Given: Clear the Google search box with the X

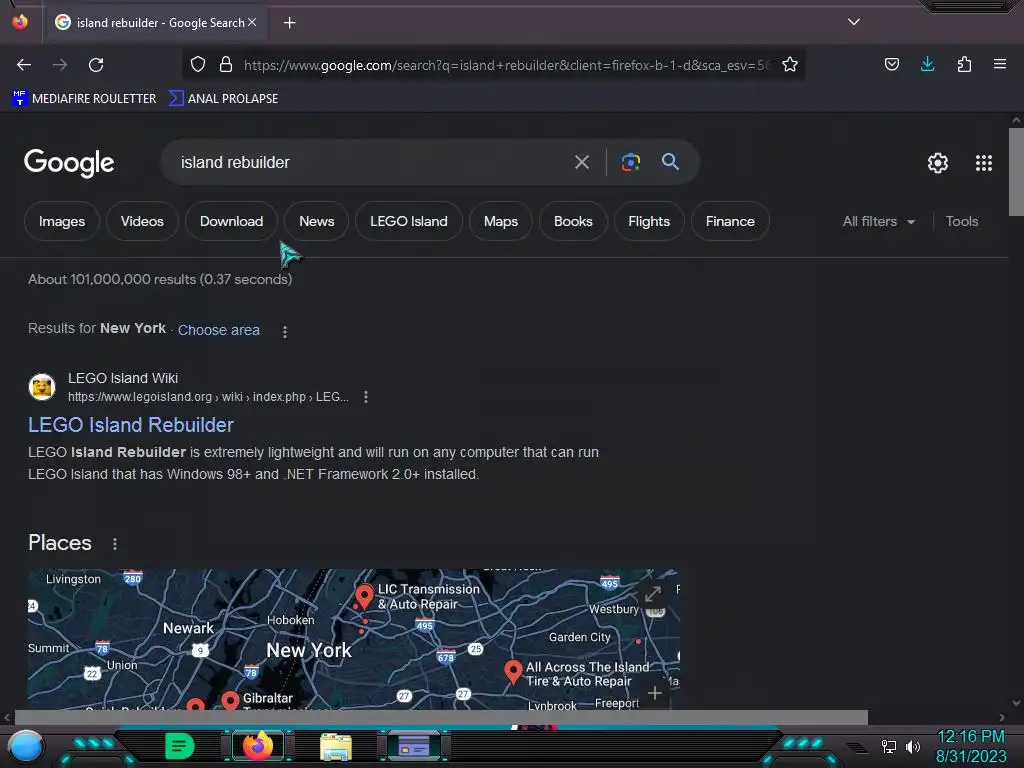Looking at the screenshot, I should [582, 162].
